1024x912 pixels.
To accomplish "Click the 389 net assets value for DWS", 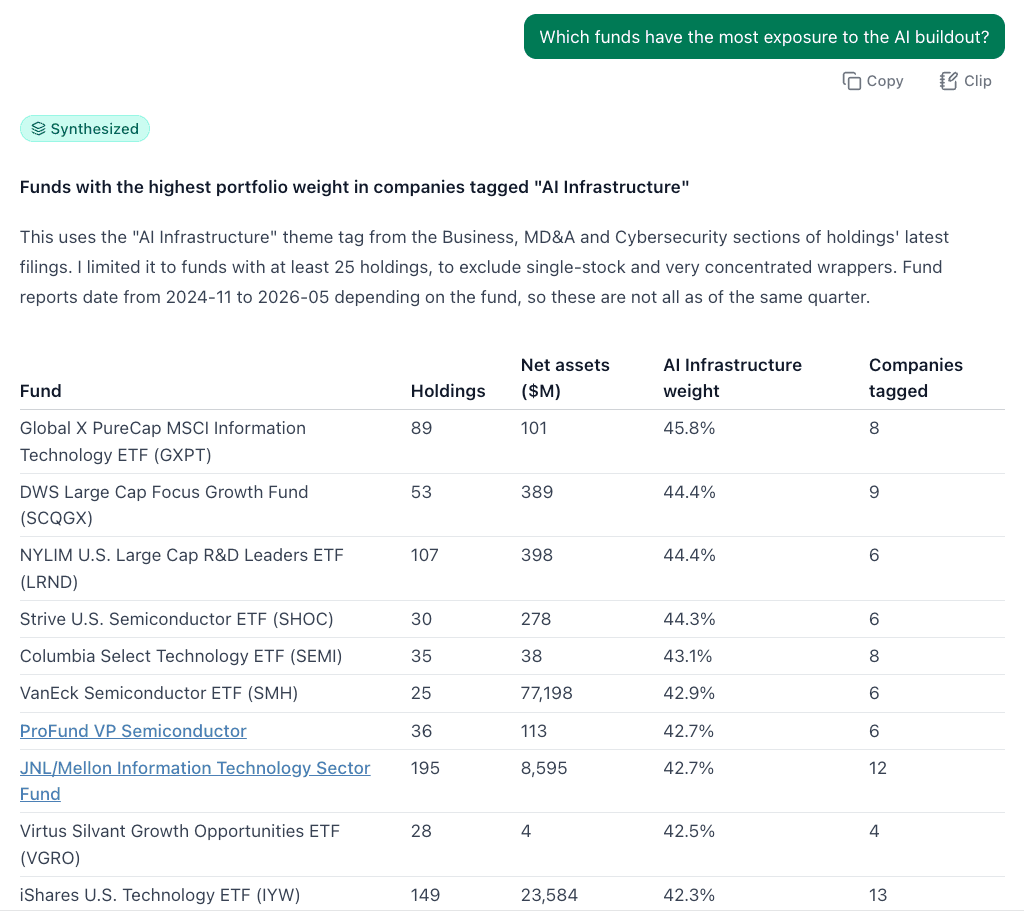I will [x=537, y=492].
